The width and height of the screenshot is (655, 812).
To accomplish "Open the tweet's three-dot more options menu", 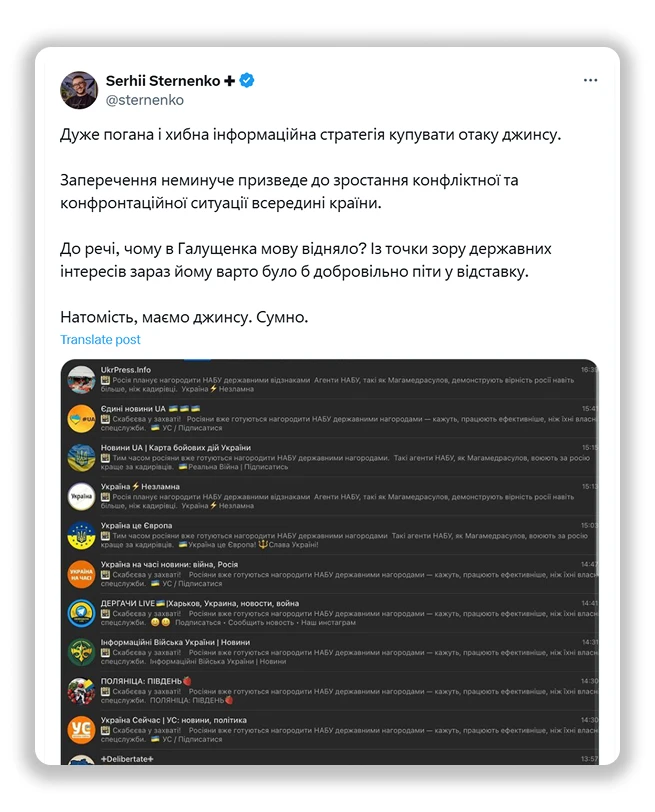I will [590, 80].
